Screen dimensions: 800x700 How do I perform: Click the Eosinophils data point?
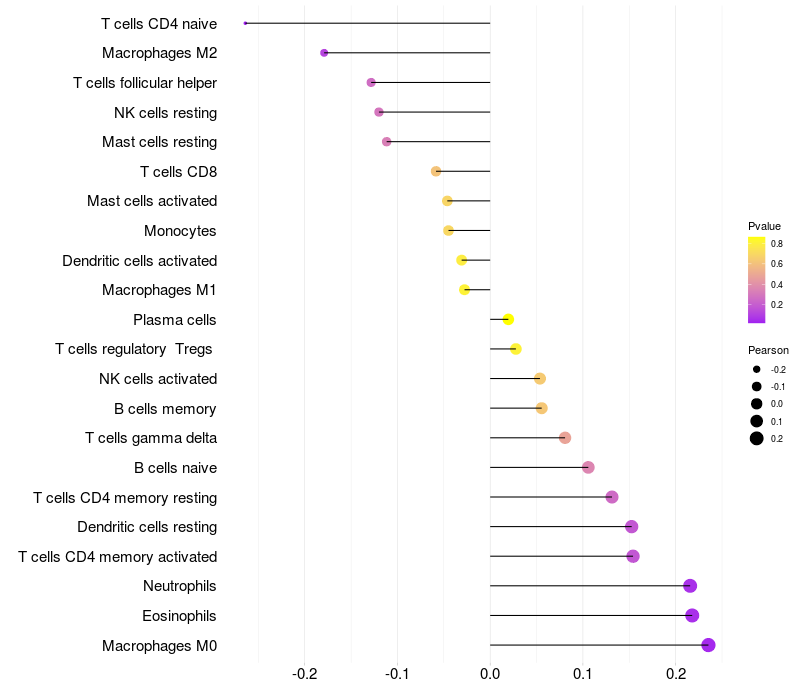click(692, 615)
